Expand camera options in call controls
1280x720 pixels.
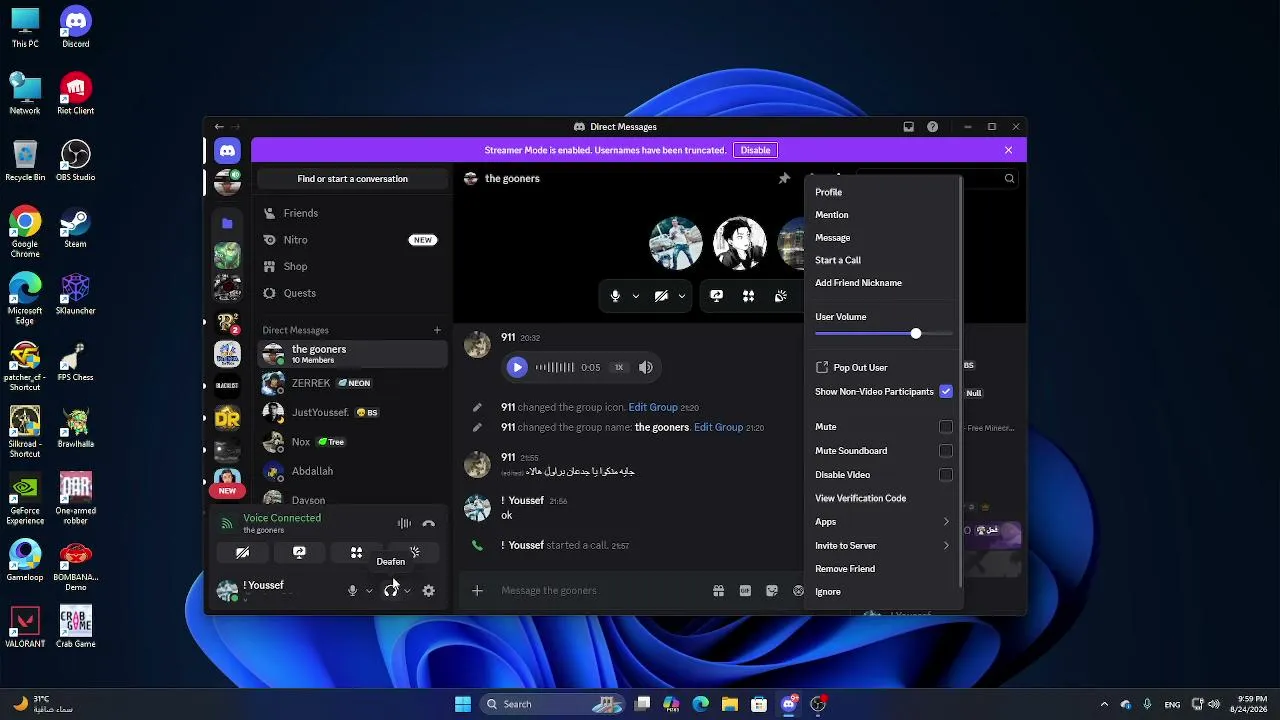coord(682,296)
